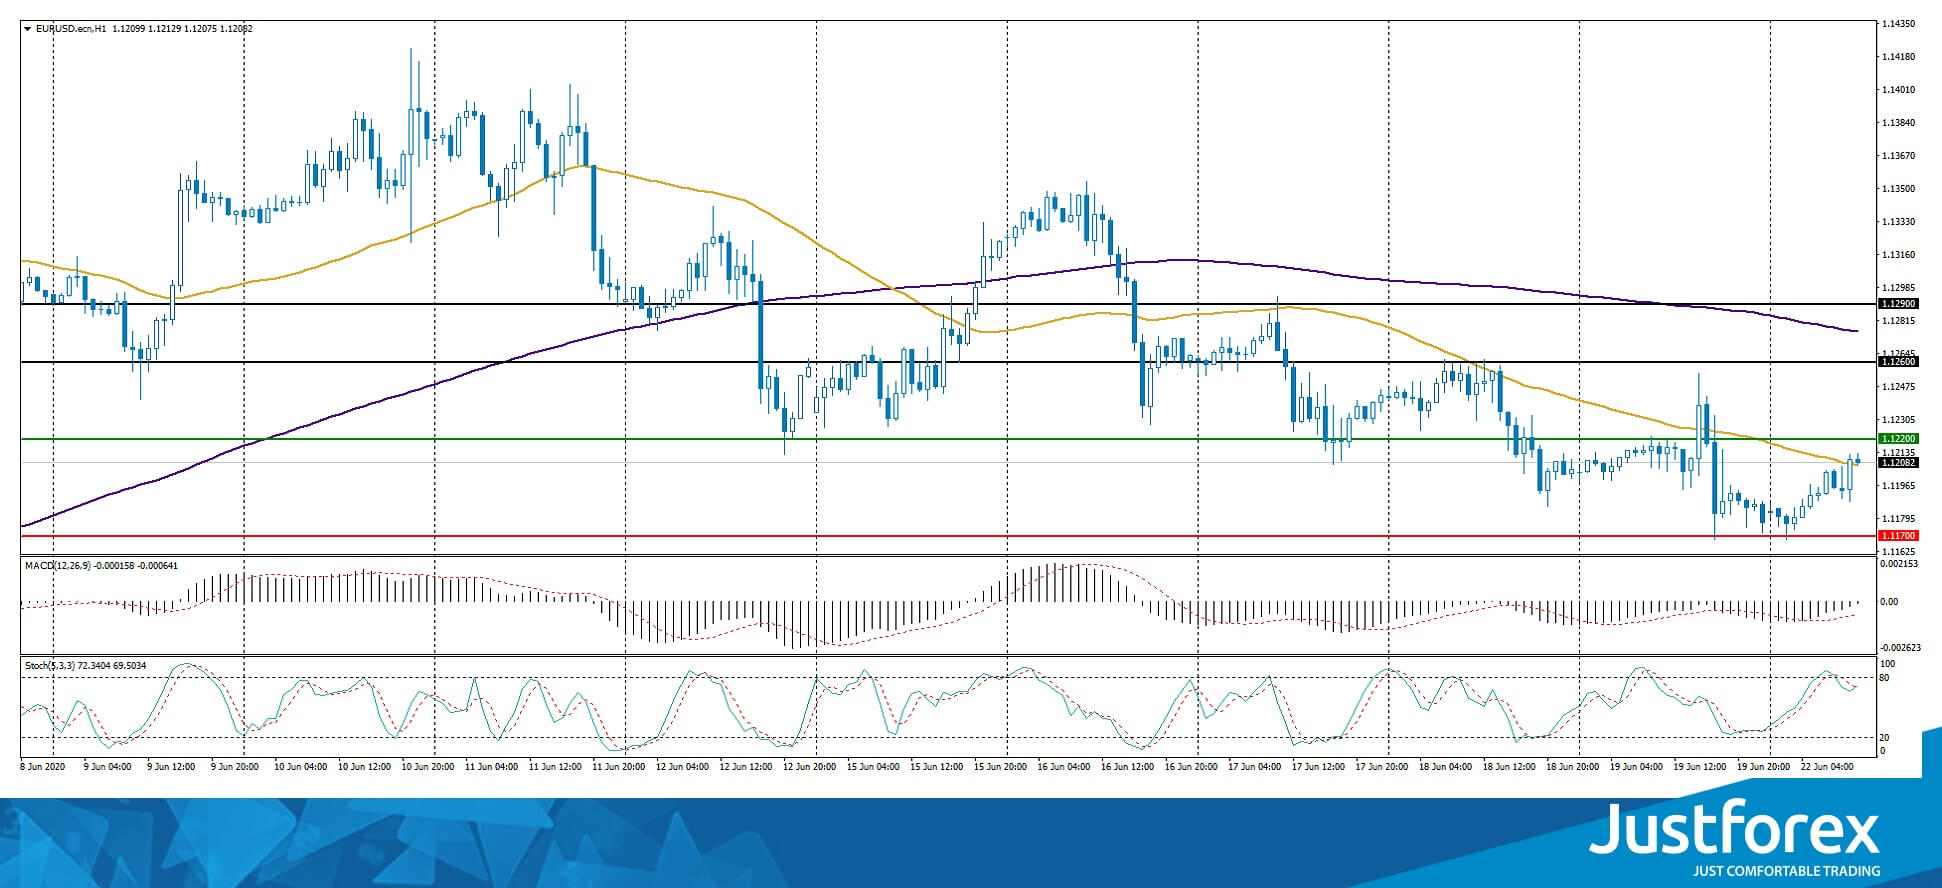
Task: Click the 9 Jun 12:00 time label
Action: pyautogui.click(x=172, y=767)
